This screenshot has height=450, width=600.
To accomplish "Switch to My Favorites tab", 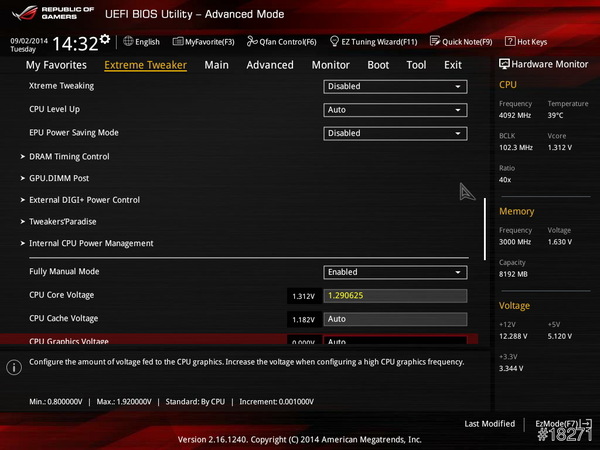I will coord(56,65).
